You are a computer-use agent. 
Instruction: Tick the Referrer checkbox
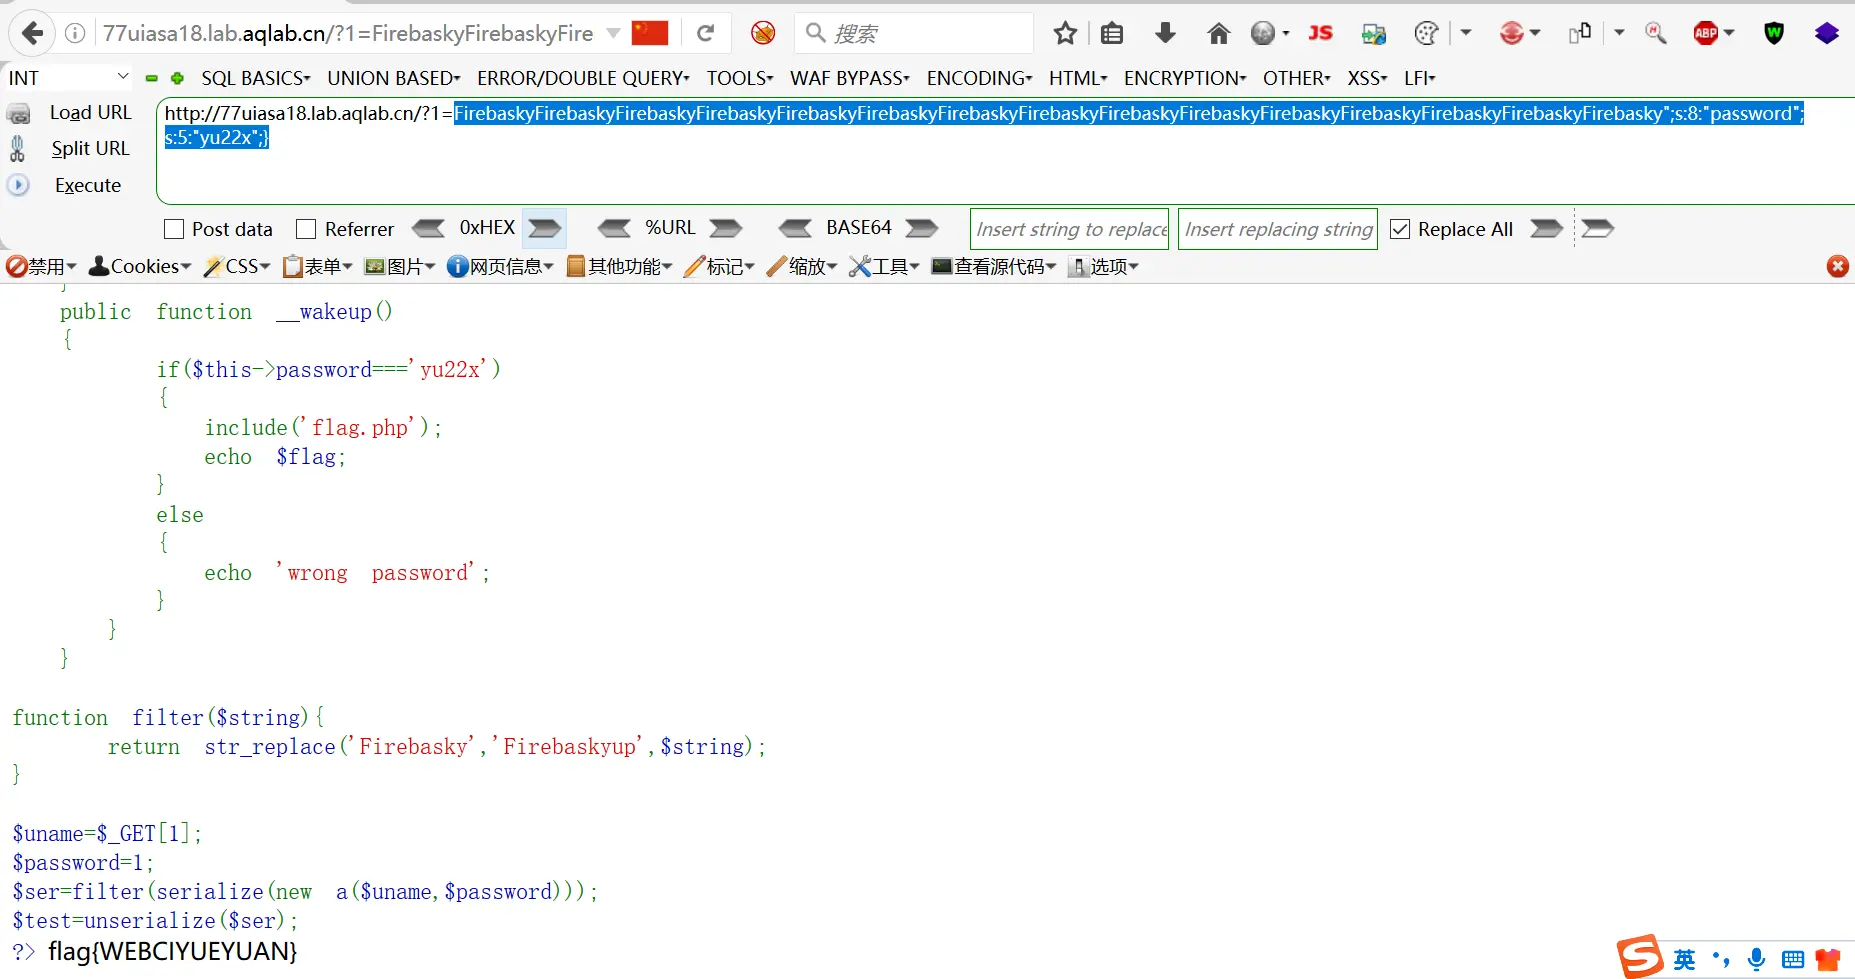(x=306, y=229)
